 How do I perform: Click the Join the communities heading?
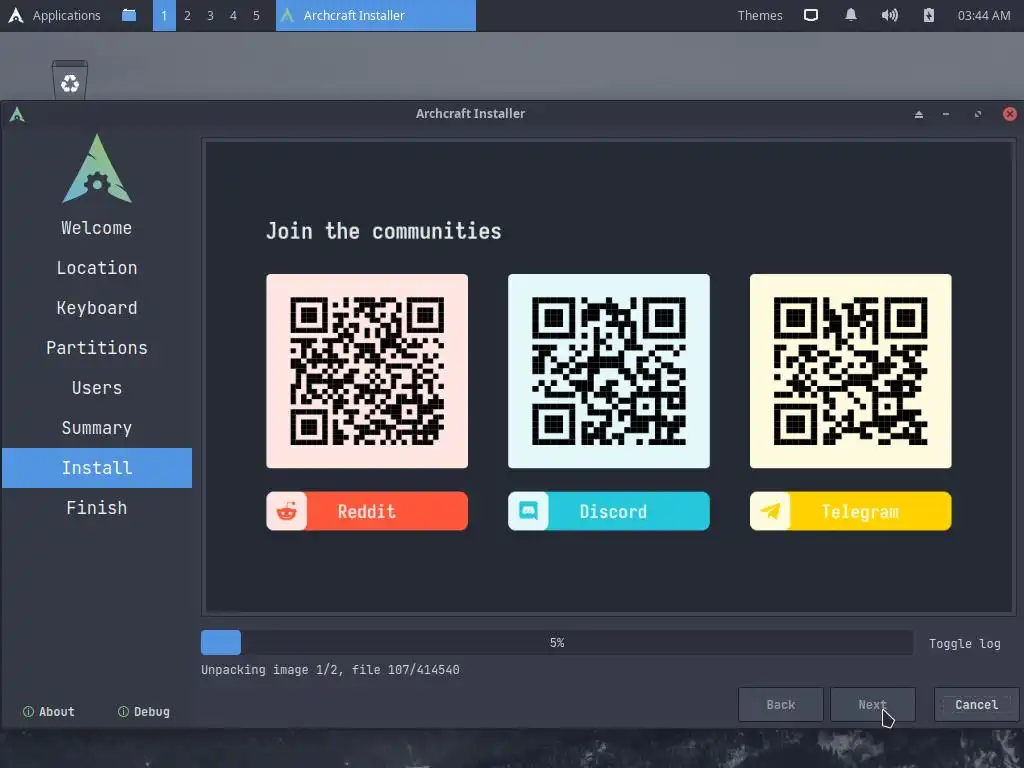(x=383, y=231)
